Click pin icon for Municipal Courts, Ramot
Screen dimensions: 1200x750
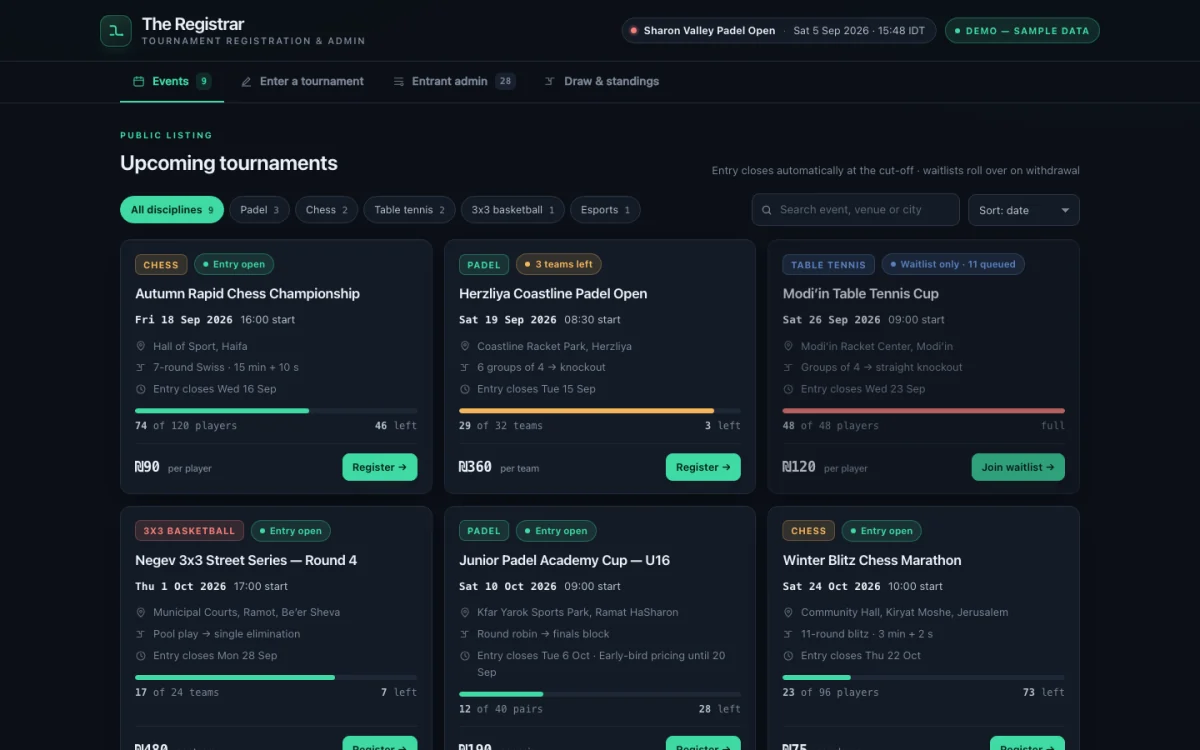point(141,612)
